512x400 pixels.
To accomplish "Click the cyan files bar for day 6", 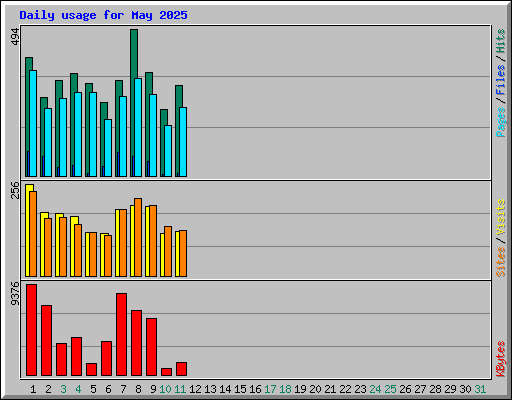I will coord(108,148).
